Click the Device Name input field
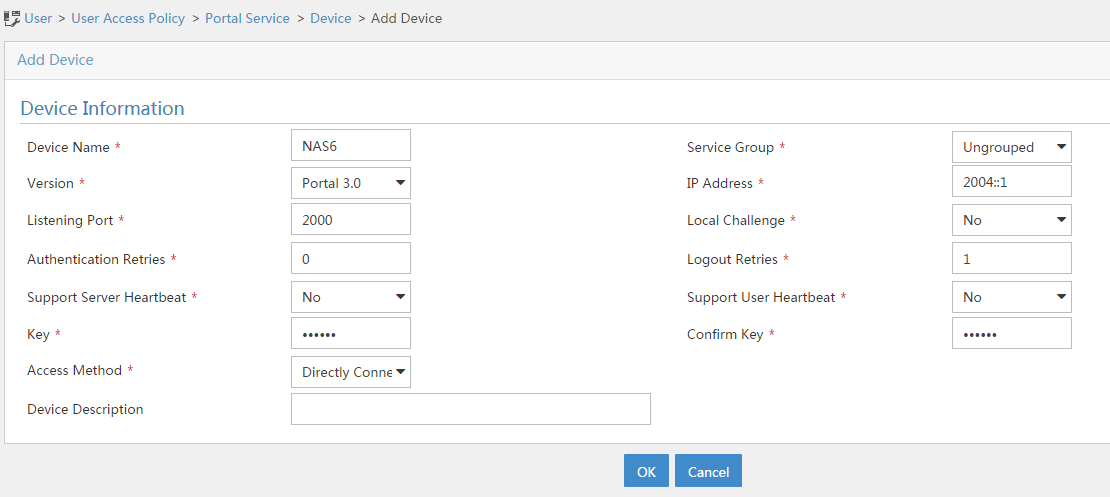 pos(351,145)
